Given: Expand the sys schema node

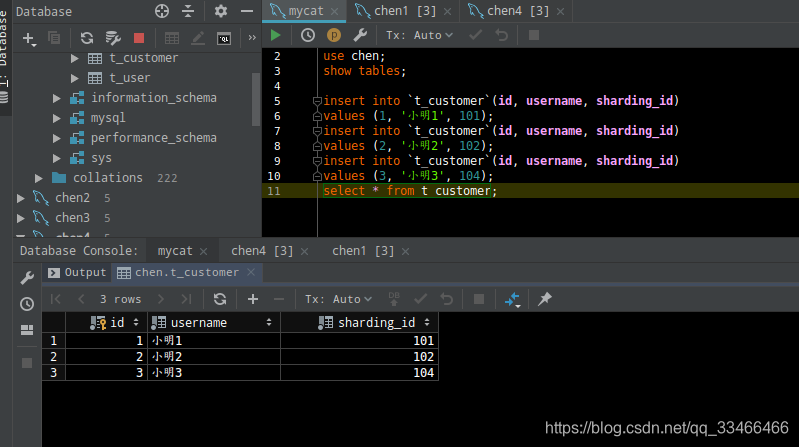Looking at the screenshot, I should point(57,158).
